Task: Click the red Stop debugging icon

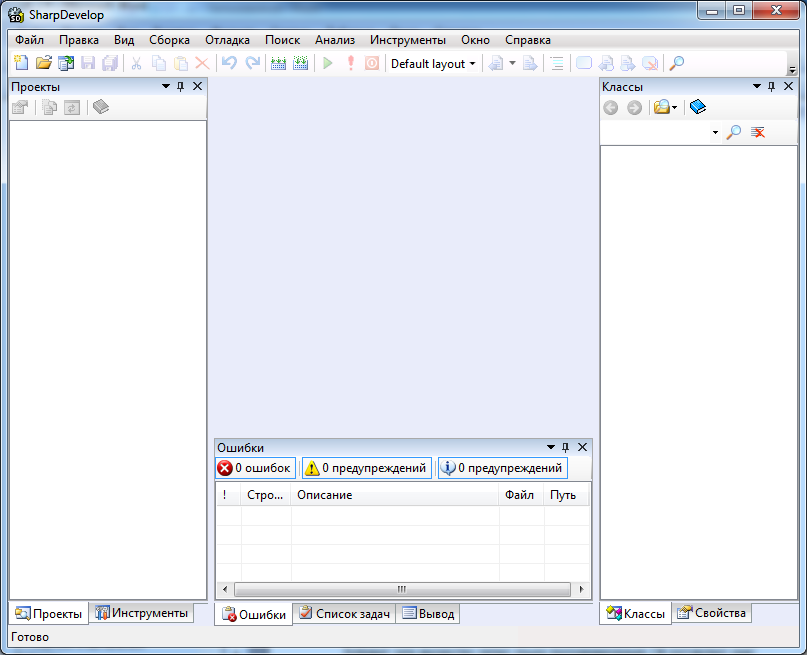Action: [372, 63]
